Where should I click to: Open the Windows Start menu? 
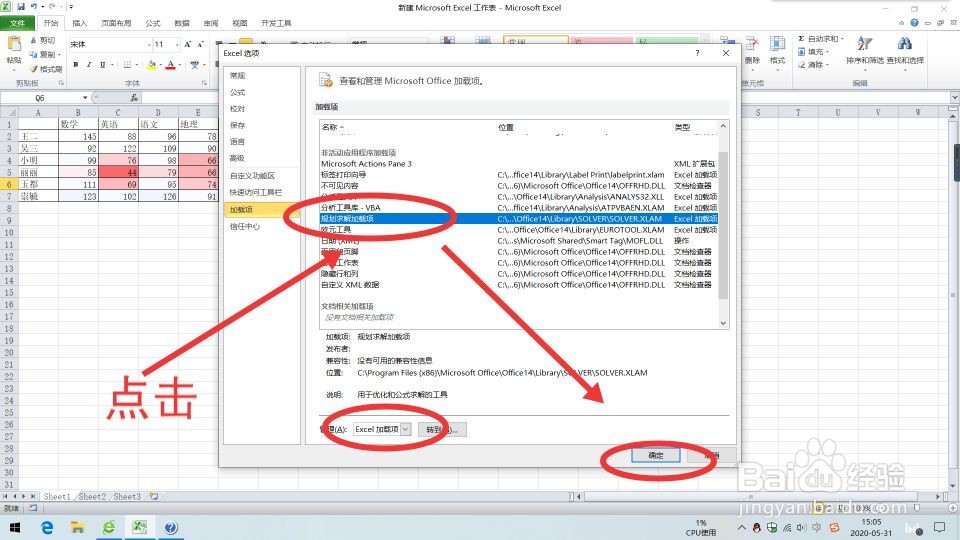[x=15, y=527]
